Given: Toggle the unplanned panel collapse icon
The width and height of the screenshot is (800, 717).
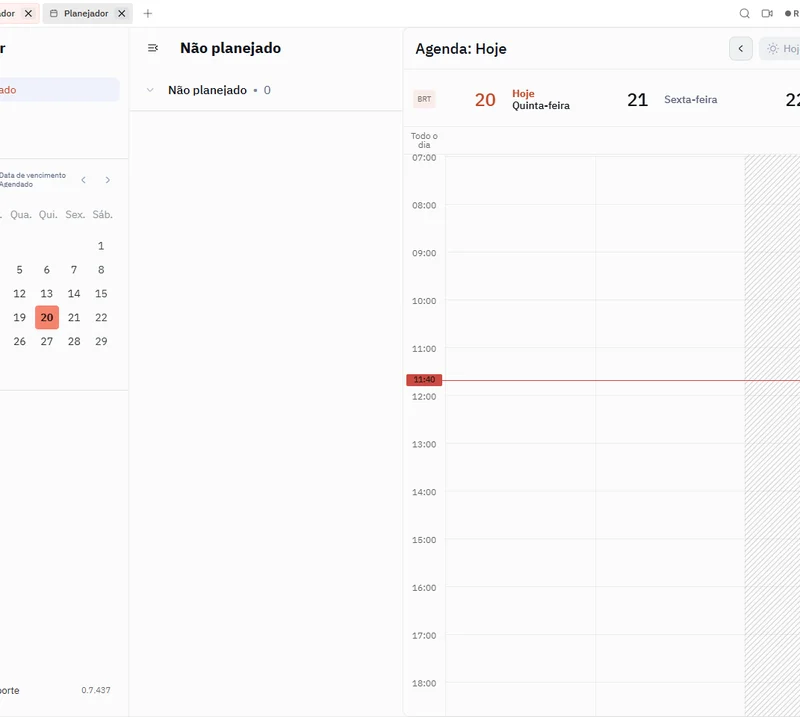Looking at the screenshot, I should pos(153,48).
